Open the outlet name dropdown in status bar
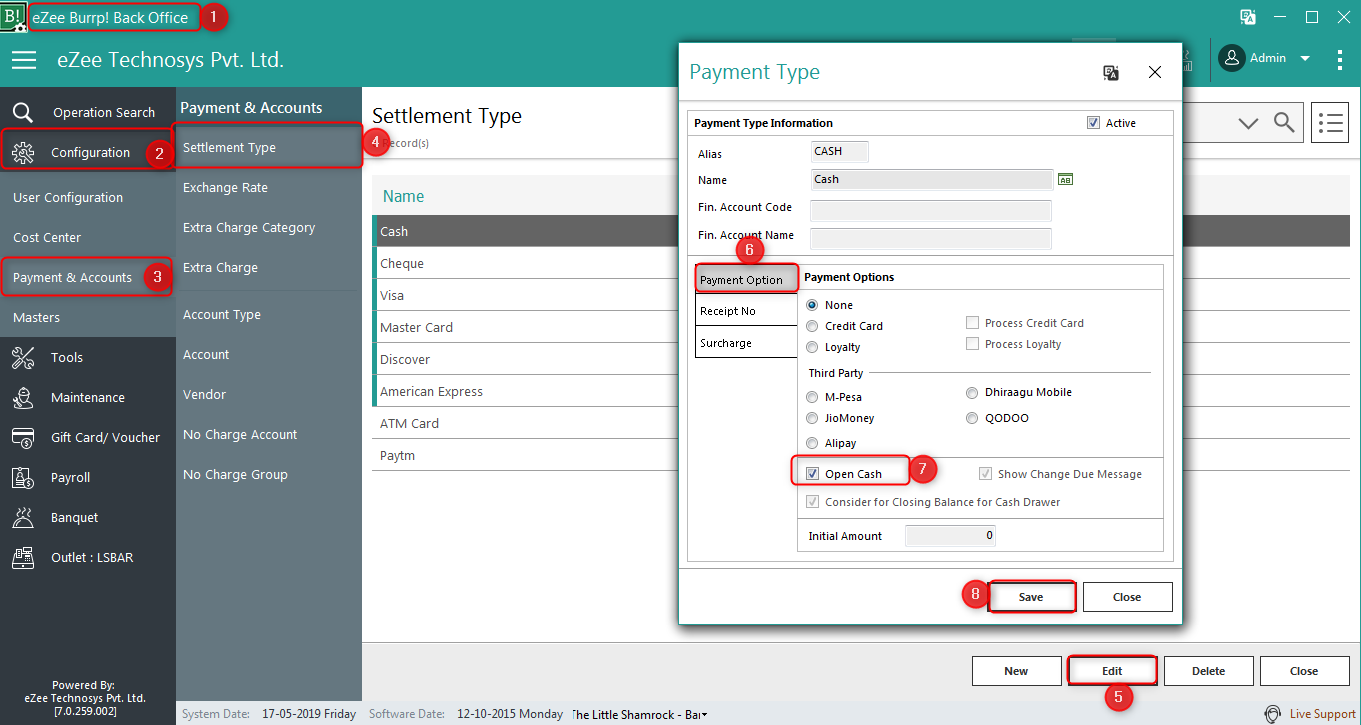 704,715
